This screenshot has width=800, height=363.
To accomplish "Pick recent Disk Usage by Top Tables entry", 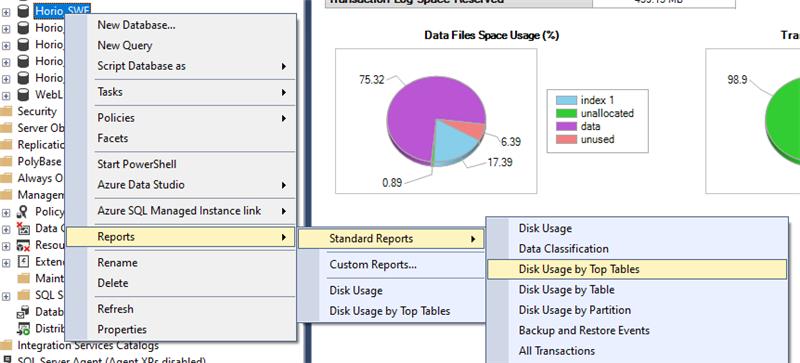I will click(x=391, y=311).
